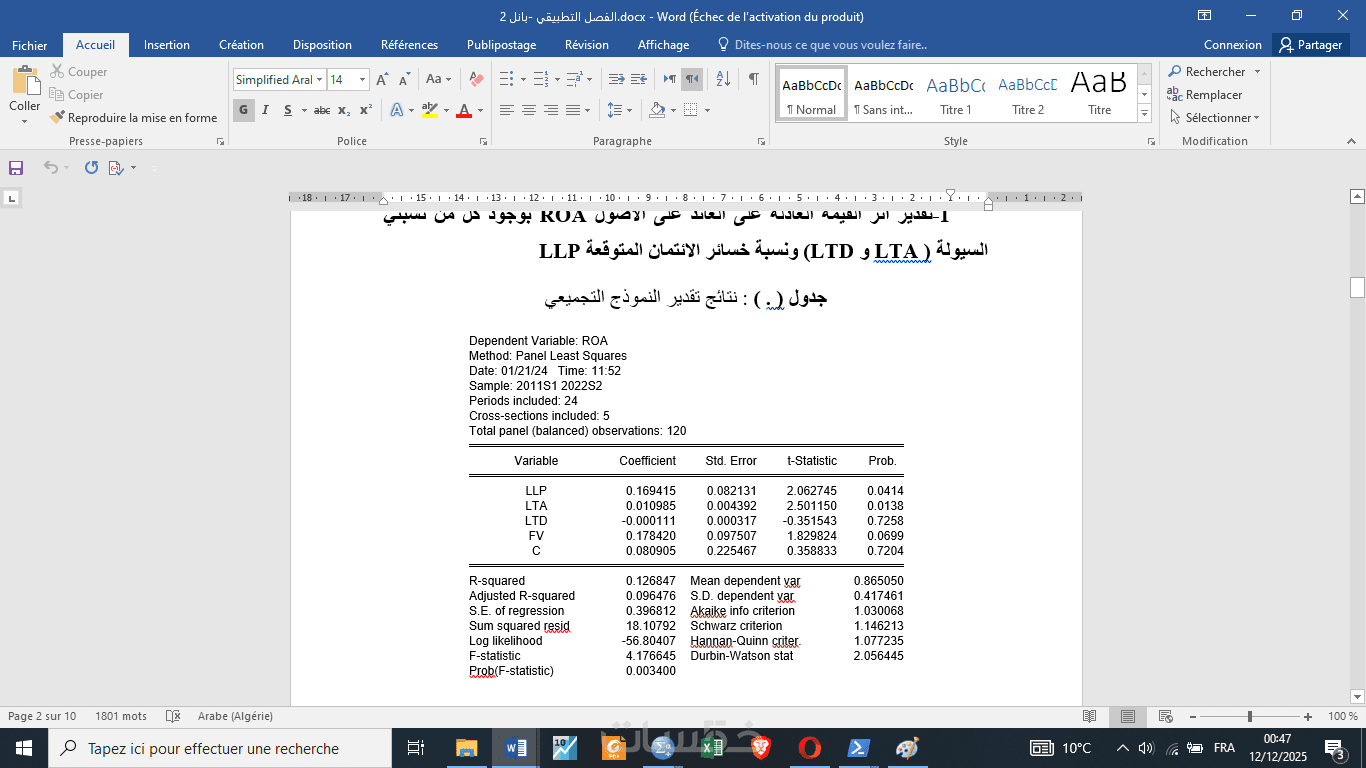The height and width of the screenshot is (768, 1366).
Task: Switch to the Création tab
Action: pos(242,45)
